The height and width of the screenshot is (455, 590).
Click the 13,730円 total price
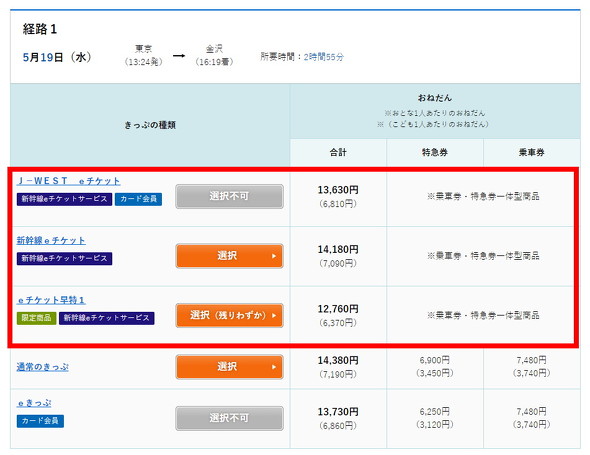point(338,412)
